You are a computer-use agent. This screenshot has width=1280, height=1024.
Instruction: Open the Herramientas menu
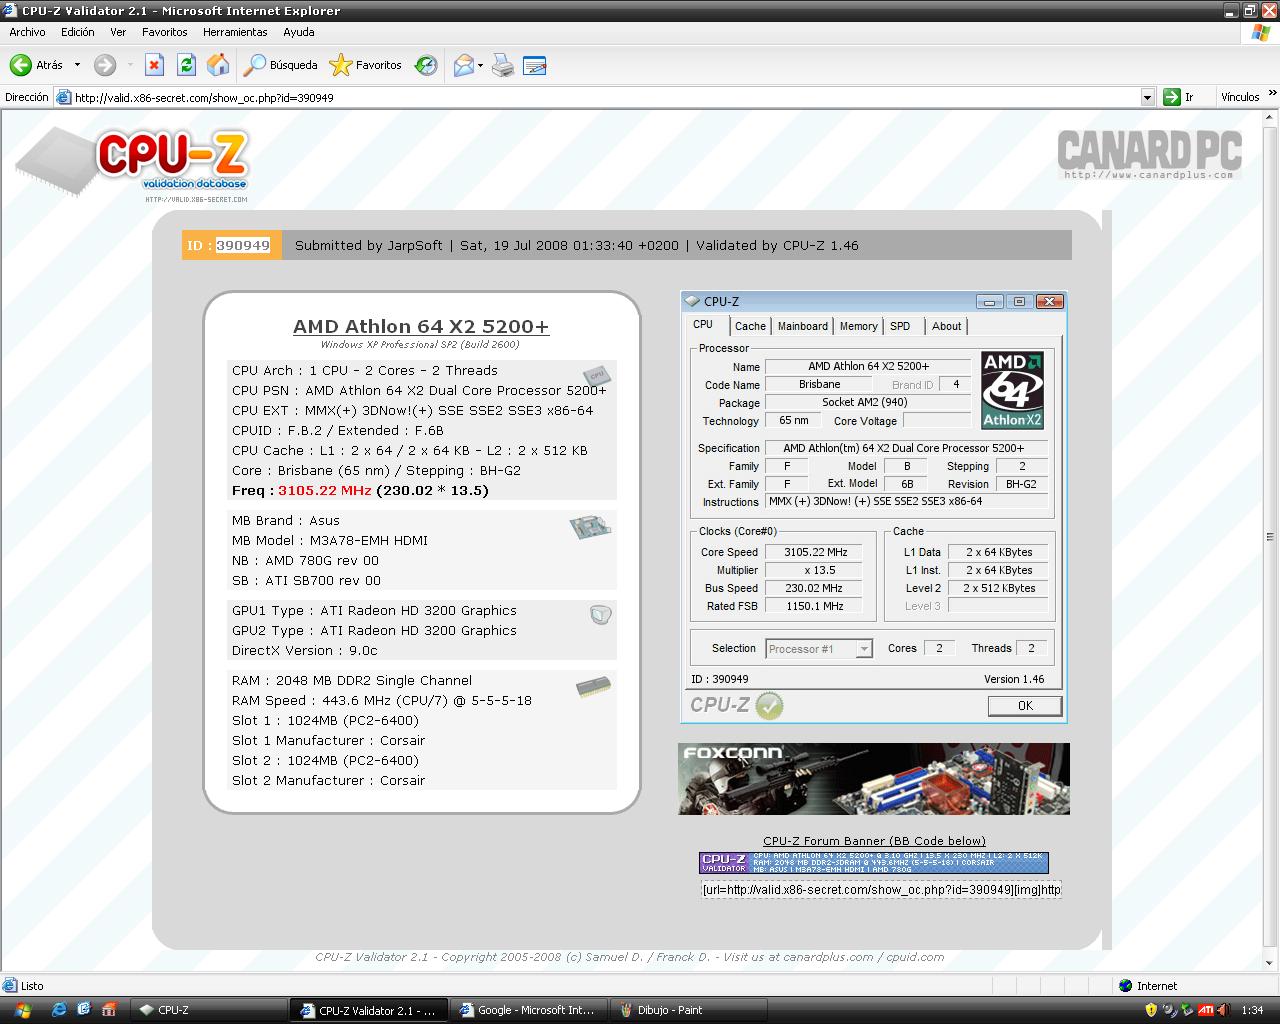pos(235,32)
